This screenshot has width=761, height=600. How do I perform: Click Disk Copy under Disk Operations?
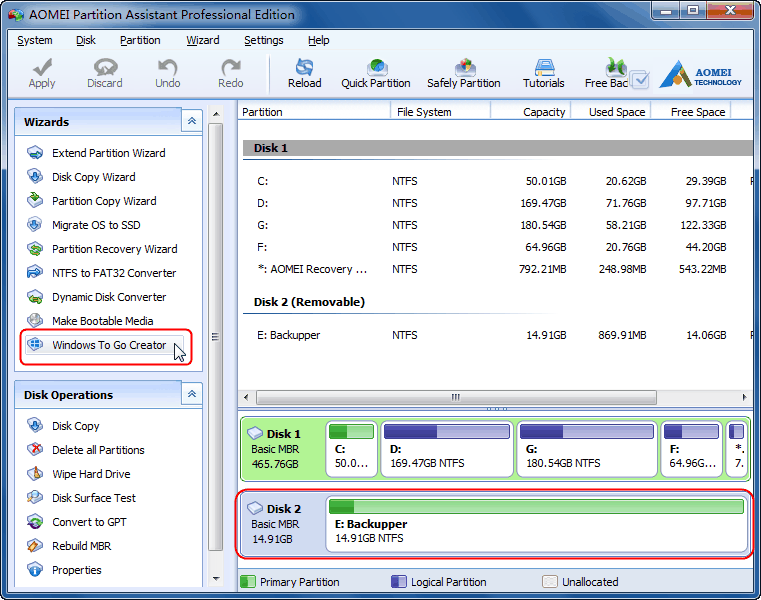pos(76,426)
